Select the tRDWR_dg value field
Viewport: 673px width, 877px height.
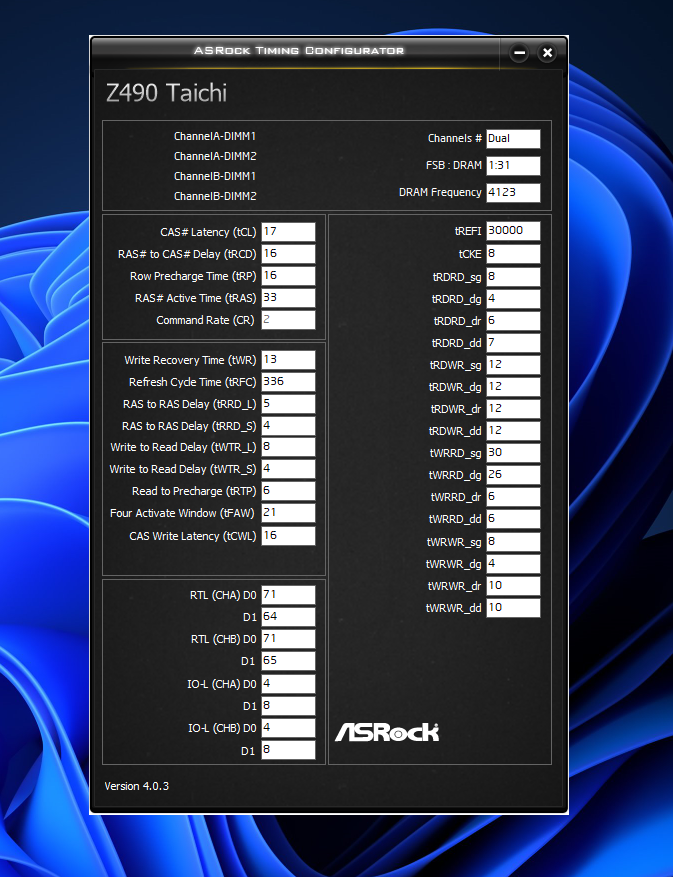tap(513, 386)
